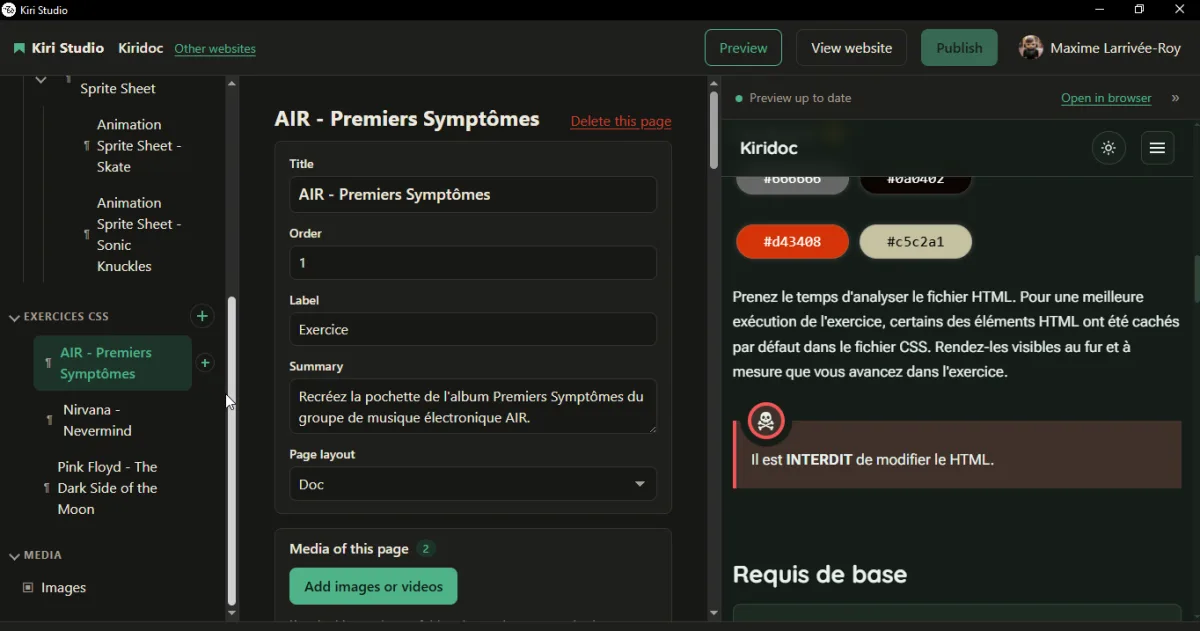Image resolution: width=1200 pixels, height=631 pixels.
Task: Click Add images or videos button
Action: (373, 586)
